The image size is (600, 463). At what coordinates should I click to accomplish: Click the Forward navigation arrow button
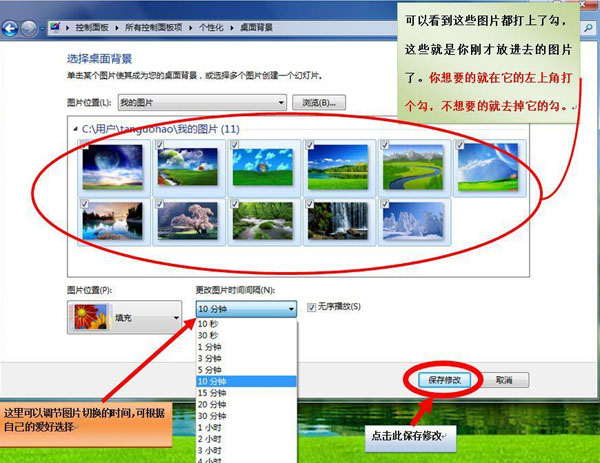tap(31, 28)
